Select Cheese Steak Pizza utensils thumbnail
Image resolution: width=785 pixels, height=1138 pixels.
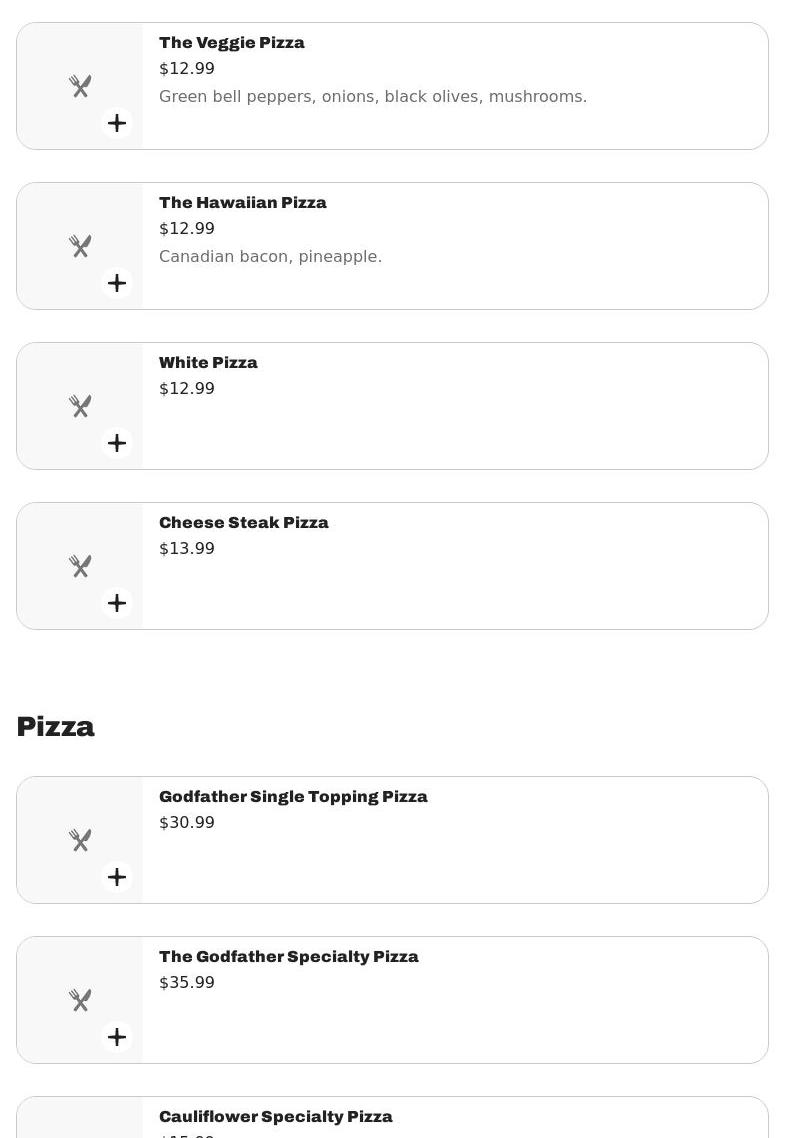[80, 566]
